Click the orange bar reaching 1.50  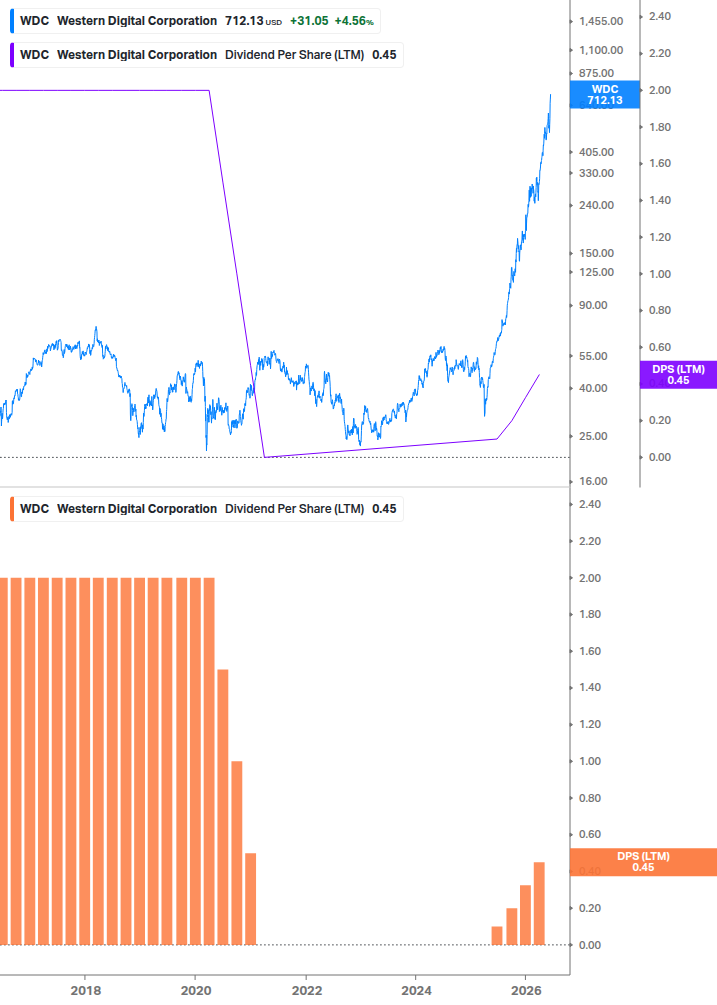click(223, 807)
